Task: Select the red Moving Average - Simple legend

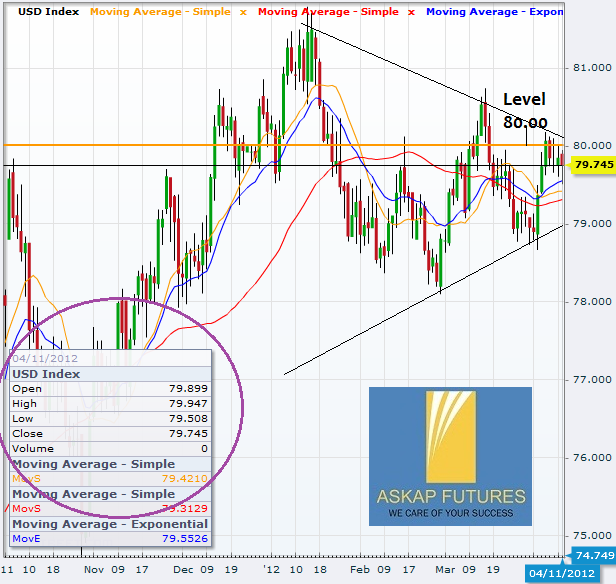Action: pyautogui.click(x=327, y=11)
